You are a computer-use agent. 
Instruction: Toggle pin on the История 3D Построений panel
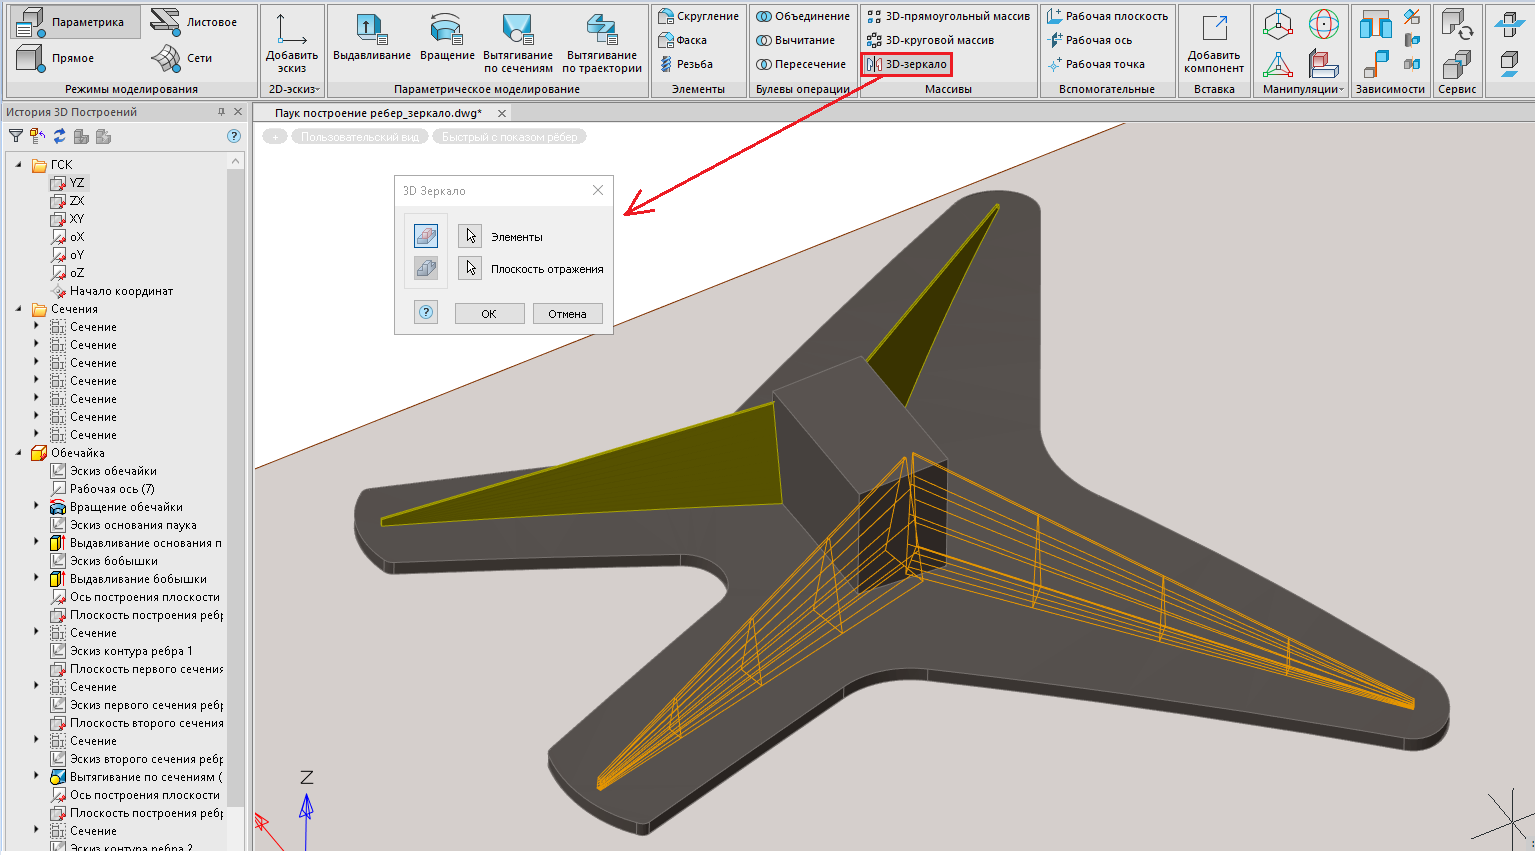point(221,112)
